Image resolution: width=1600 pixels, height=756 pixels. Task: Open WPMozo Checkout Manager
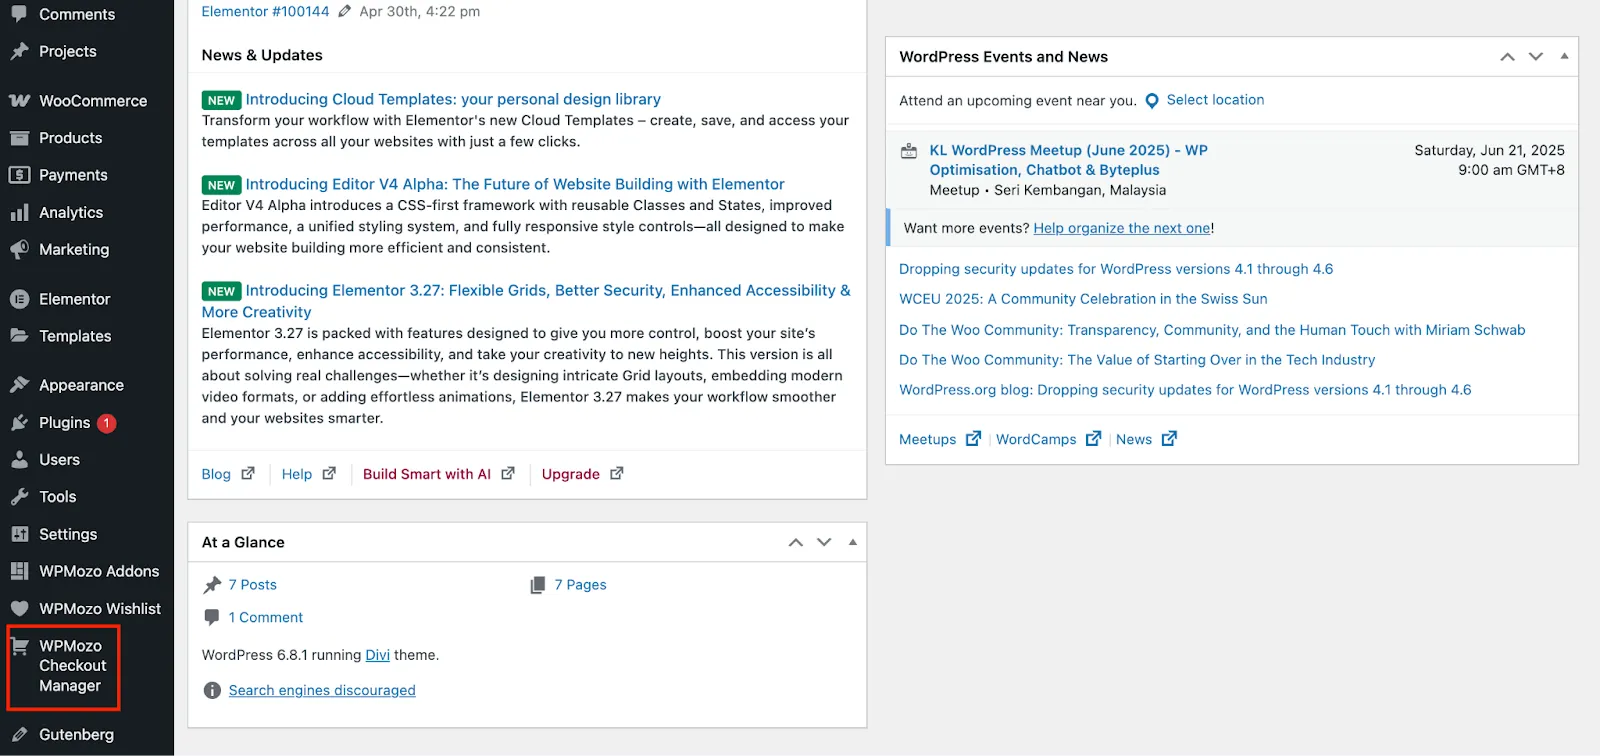[72, 666]
